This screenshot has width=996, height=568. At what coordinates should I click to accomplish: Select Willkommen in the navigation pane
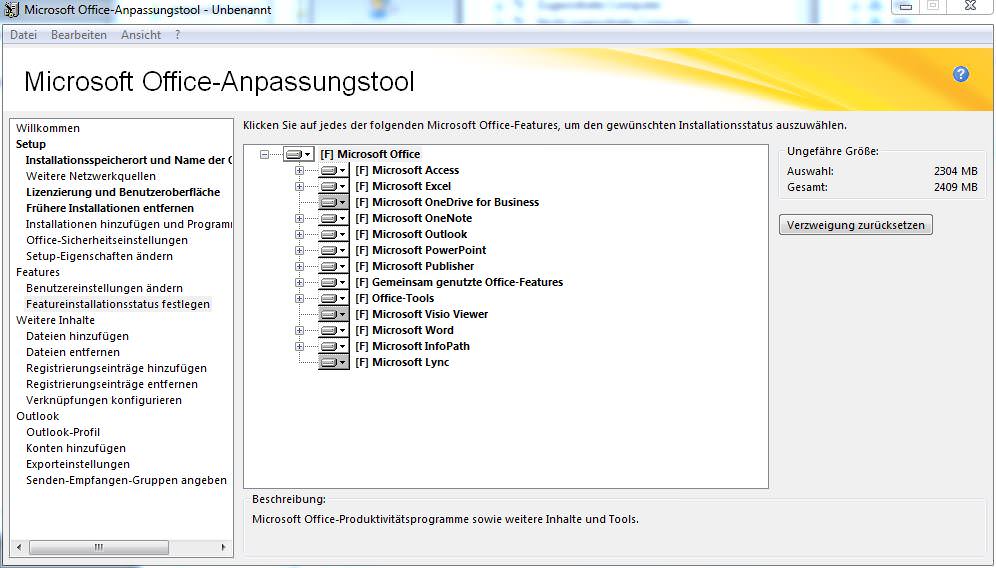coord(48,128)
